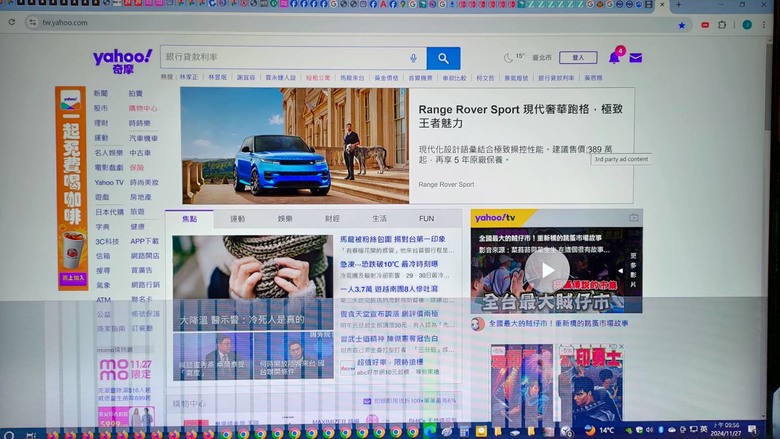Click the moon weather icon near 15°
Screen dimensions: 780x439
pos(508,58)
